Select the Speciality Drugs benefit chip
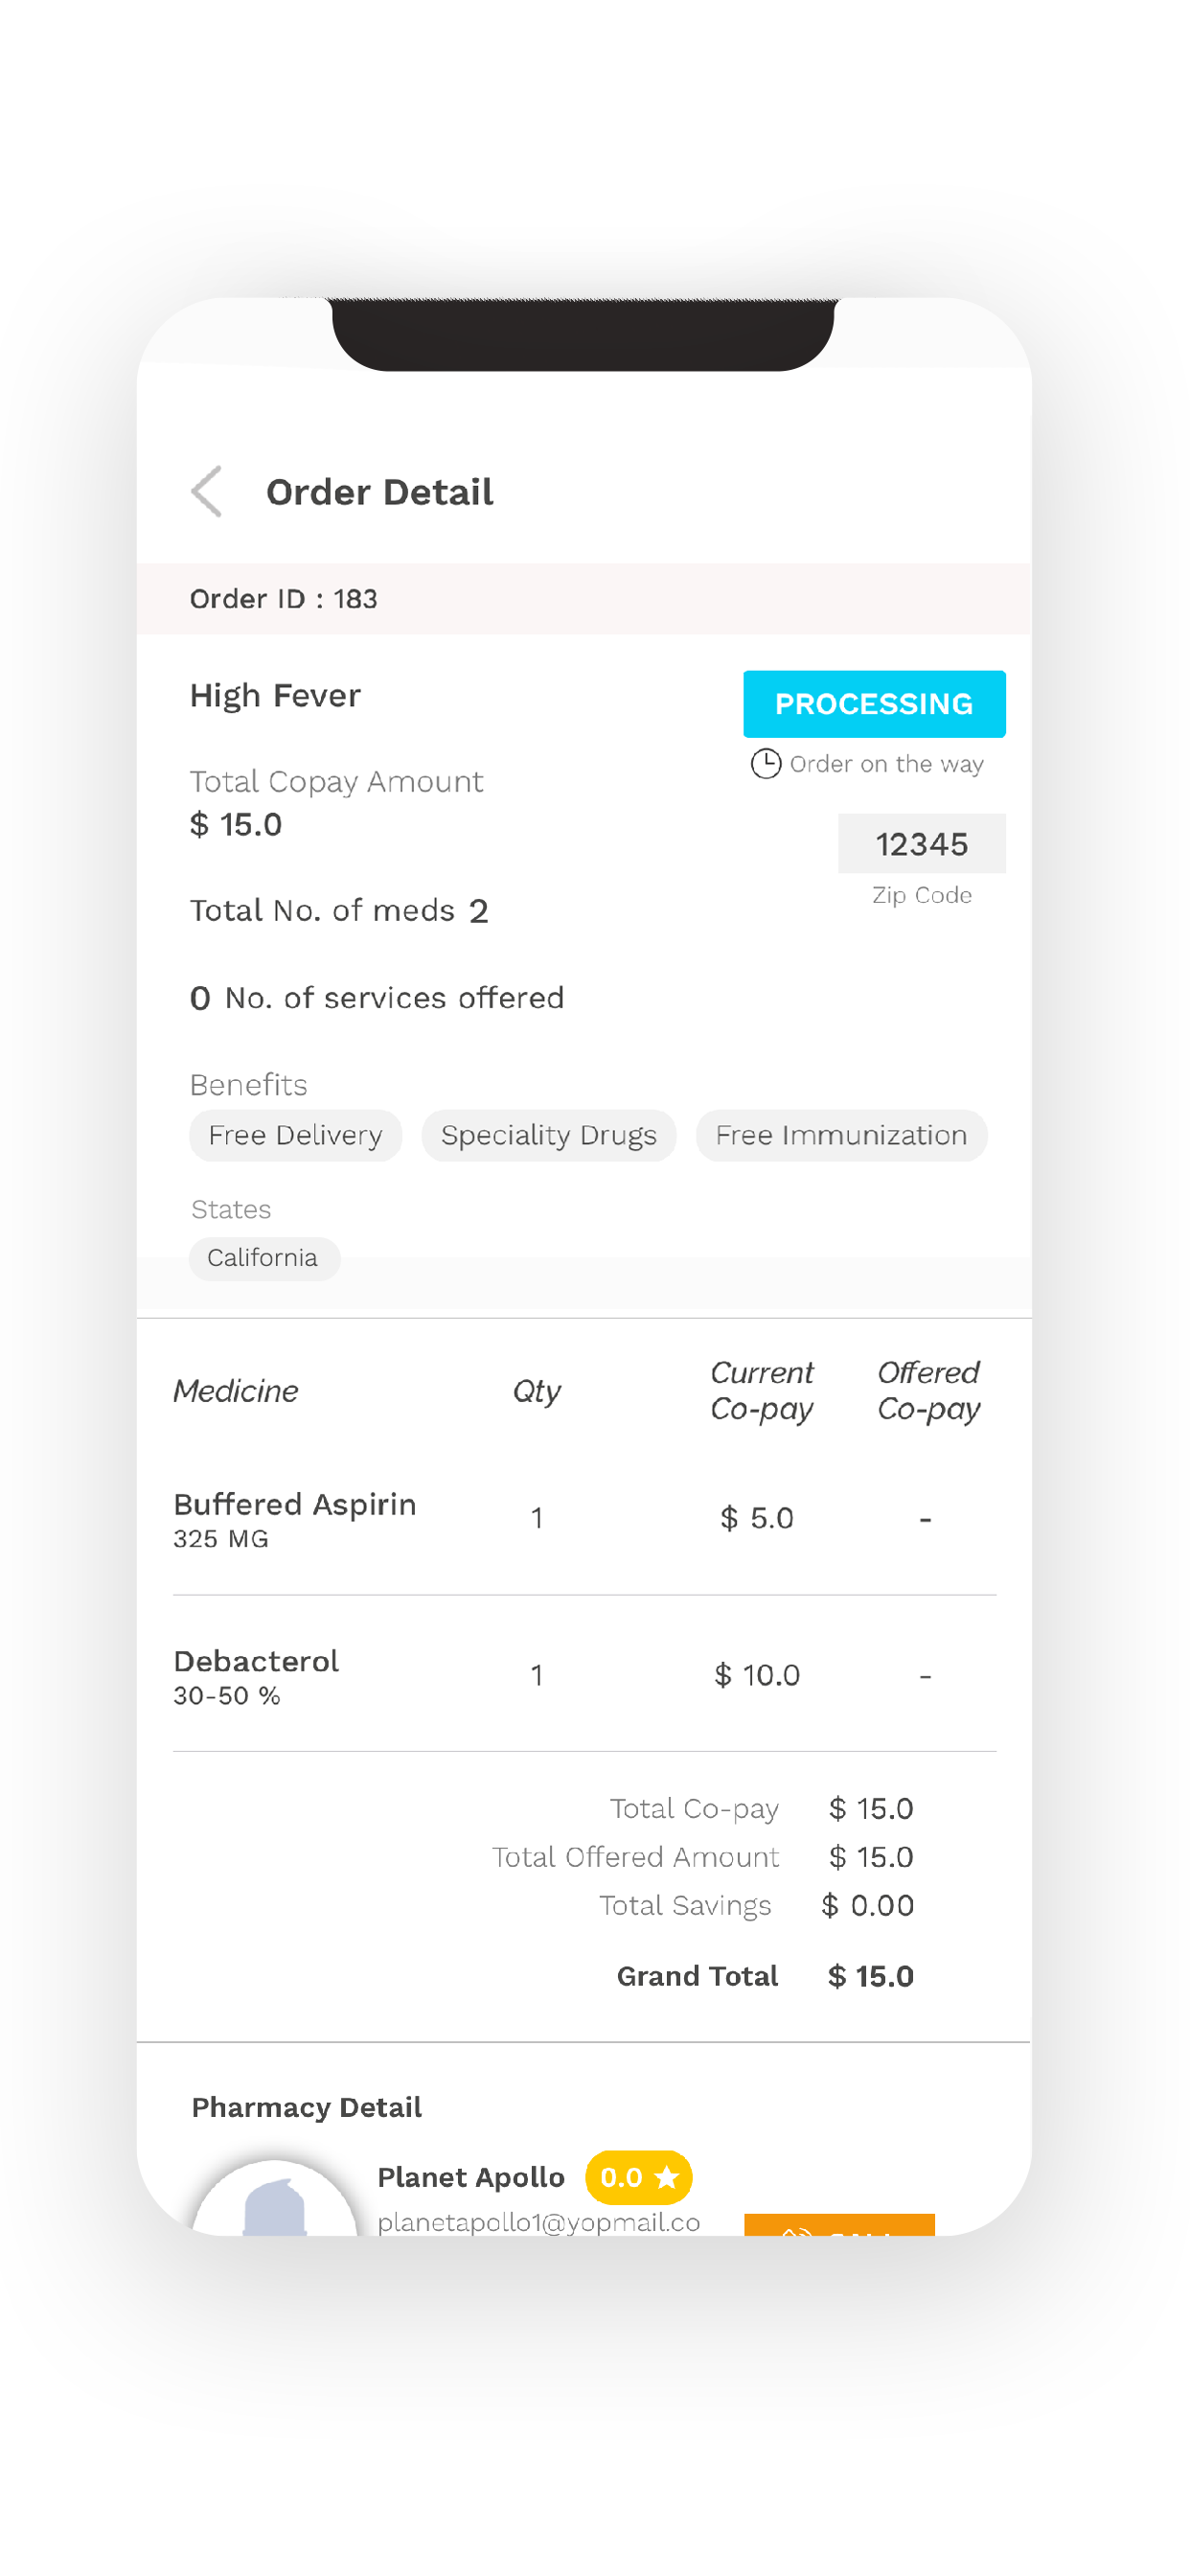Viewport: 1190px width, 2576px height. coord(548,1135)
